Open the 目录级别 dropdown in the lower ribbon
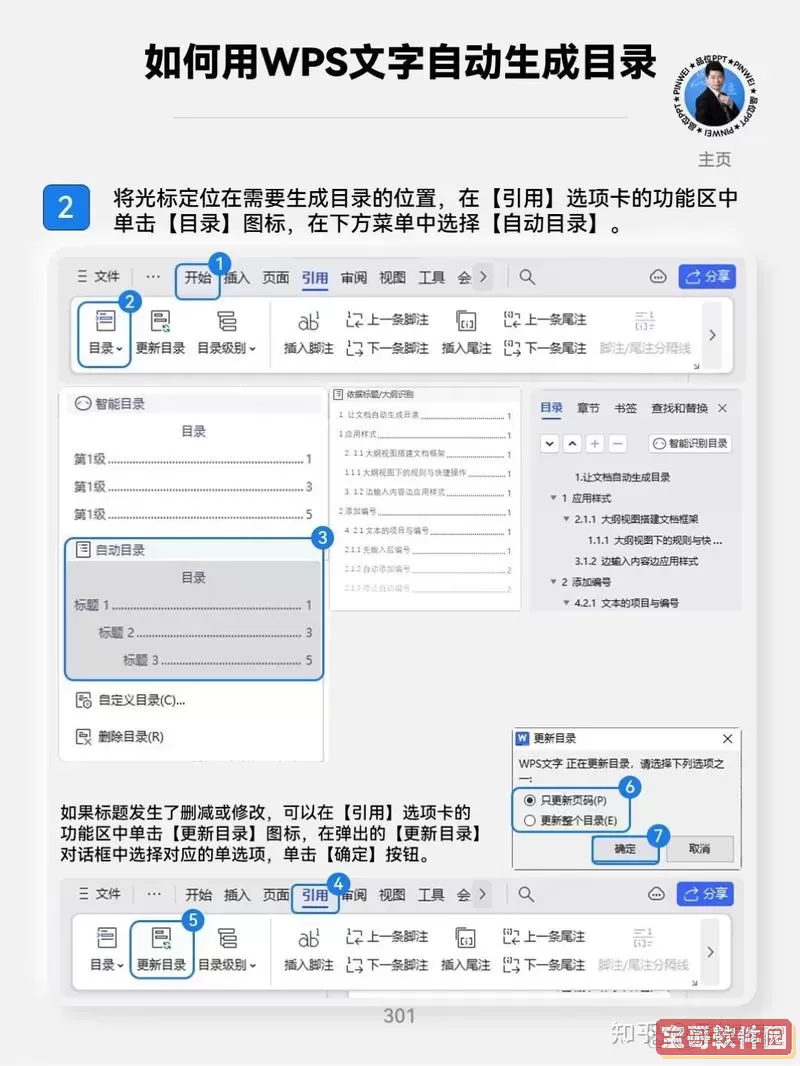The width and height of the screenshot is (800, 1066). point(227,950)
